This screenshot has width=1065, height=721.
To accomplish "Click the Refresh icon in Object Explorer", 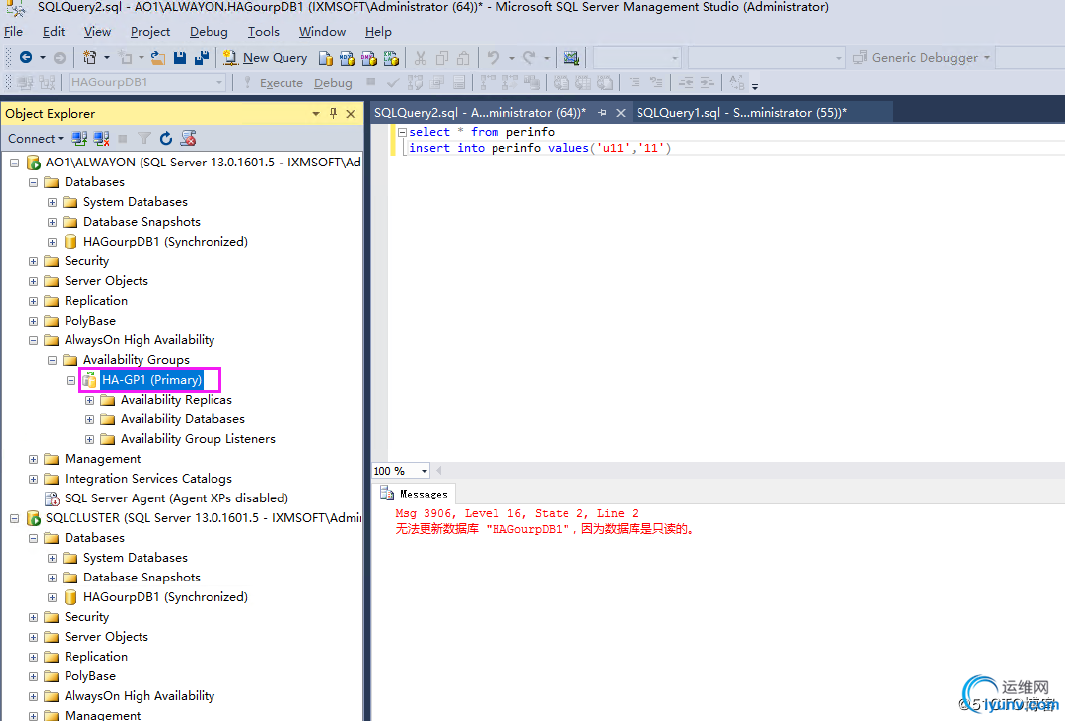I will [x=166, y=138].
